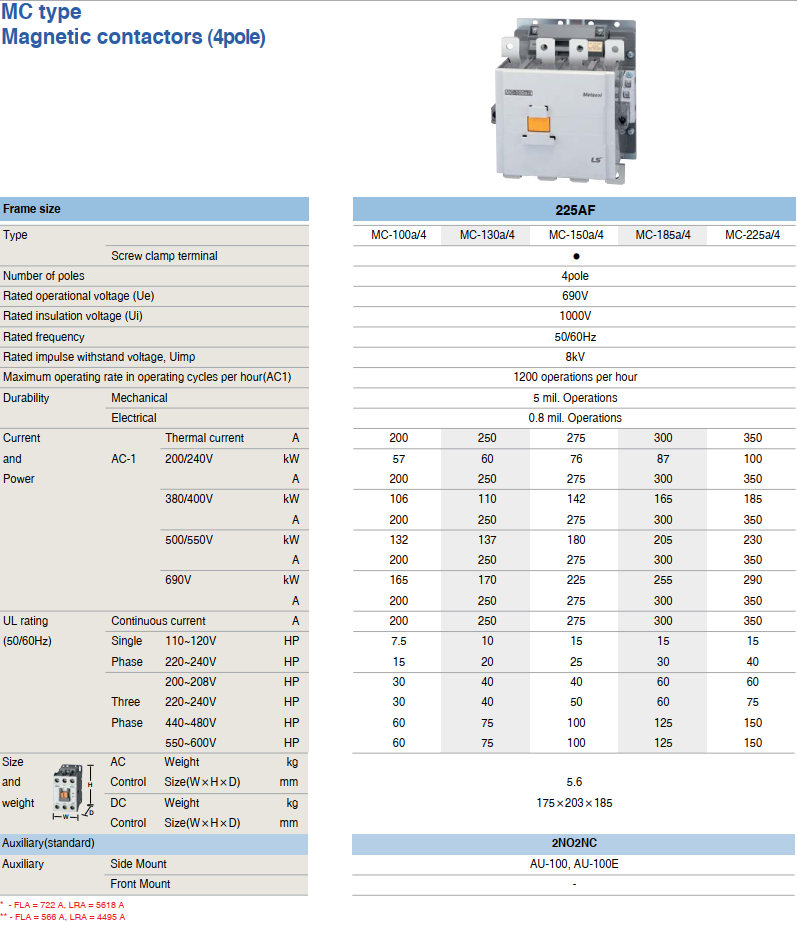Click the '230' kW value for MC-225a/4

click(x=753, y=540)
